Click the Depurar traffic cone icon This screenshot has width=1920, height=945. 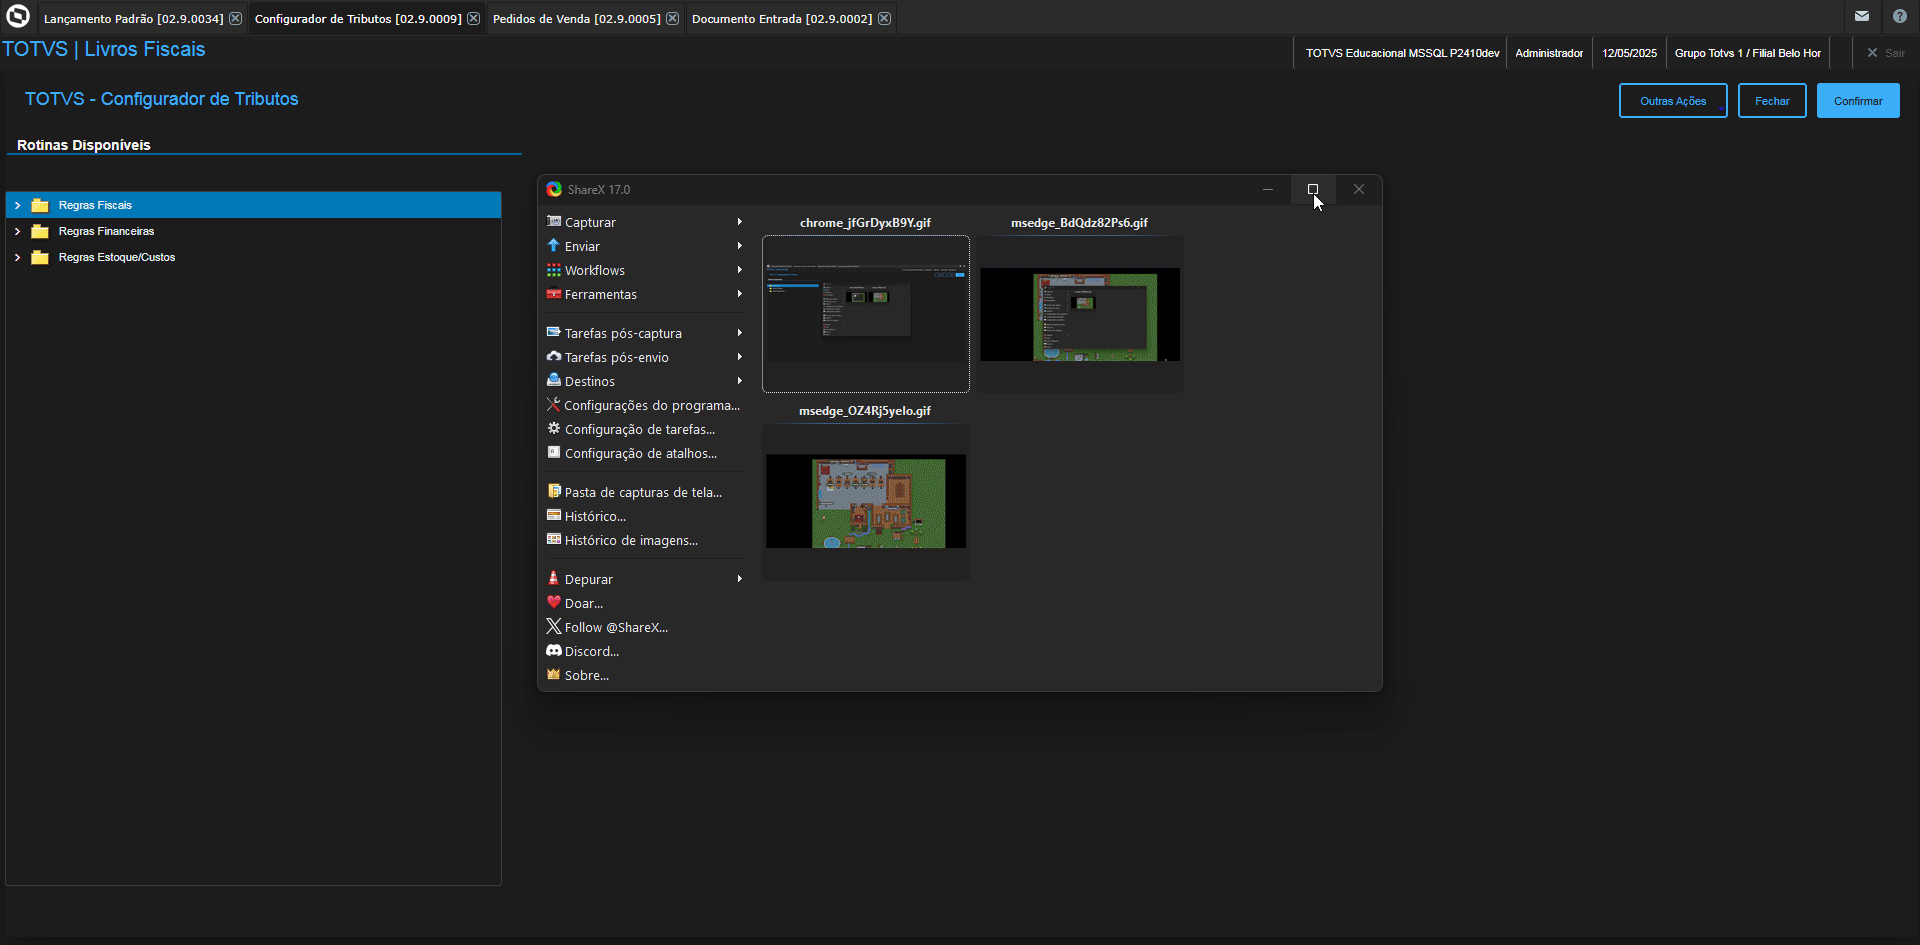coord(554,578)
